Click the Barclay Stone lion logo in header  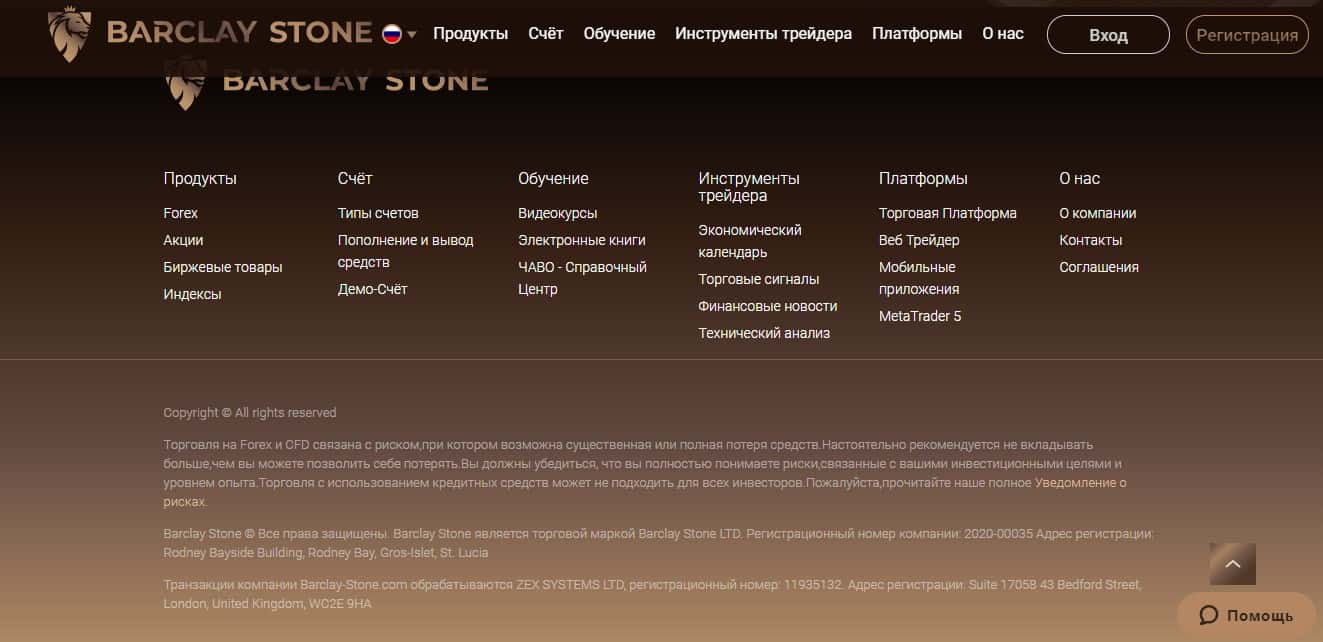coord(210,33)
